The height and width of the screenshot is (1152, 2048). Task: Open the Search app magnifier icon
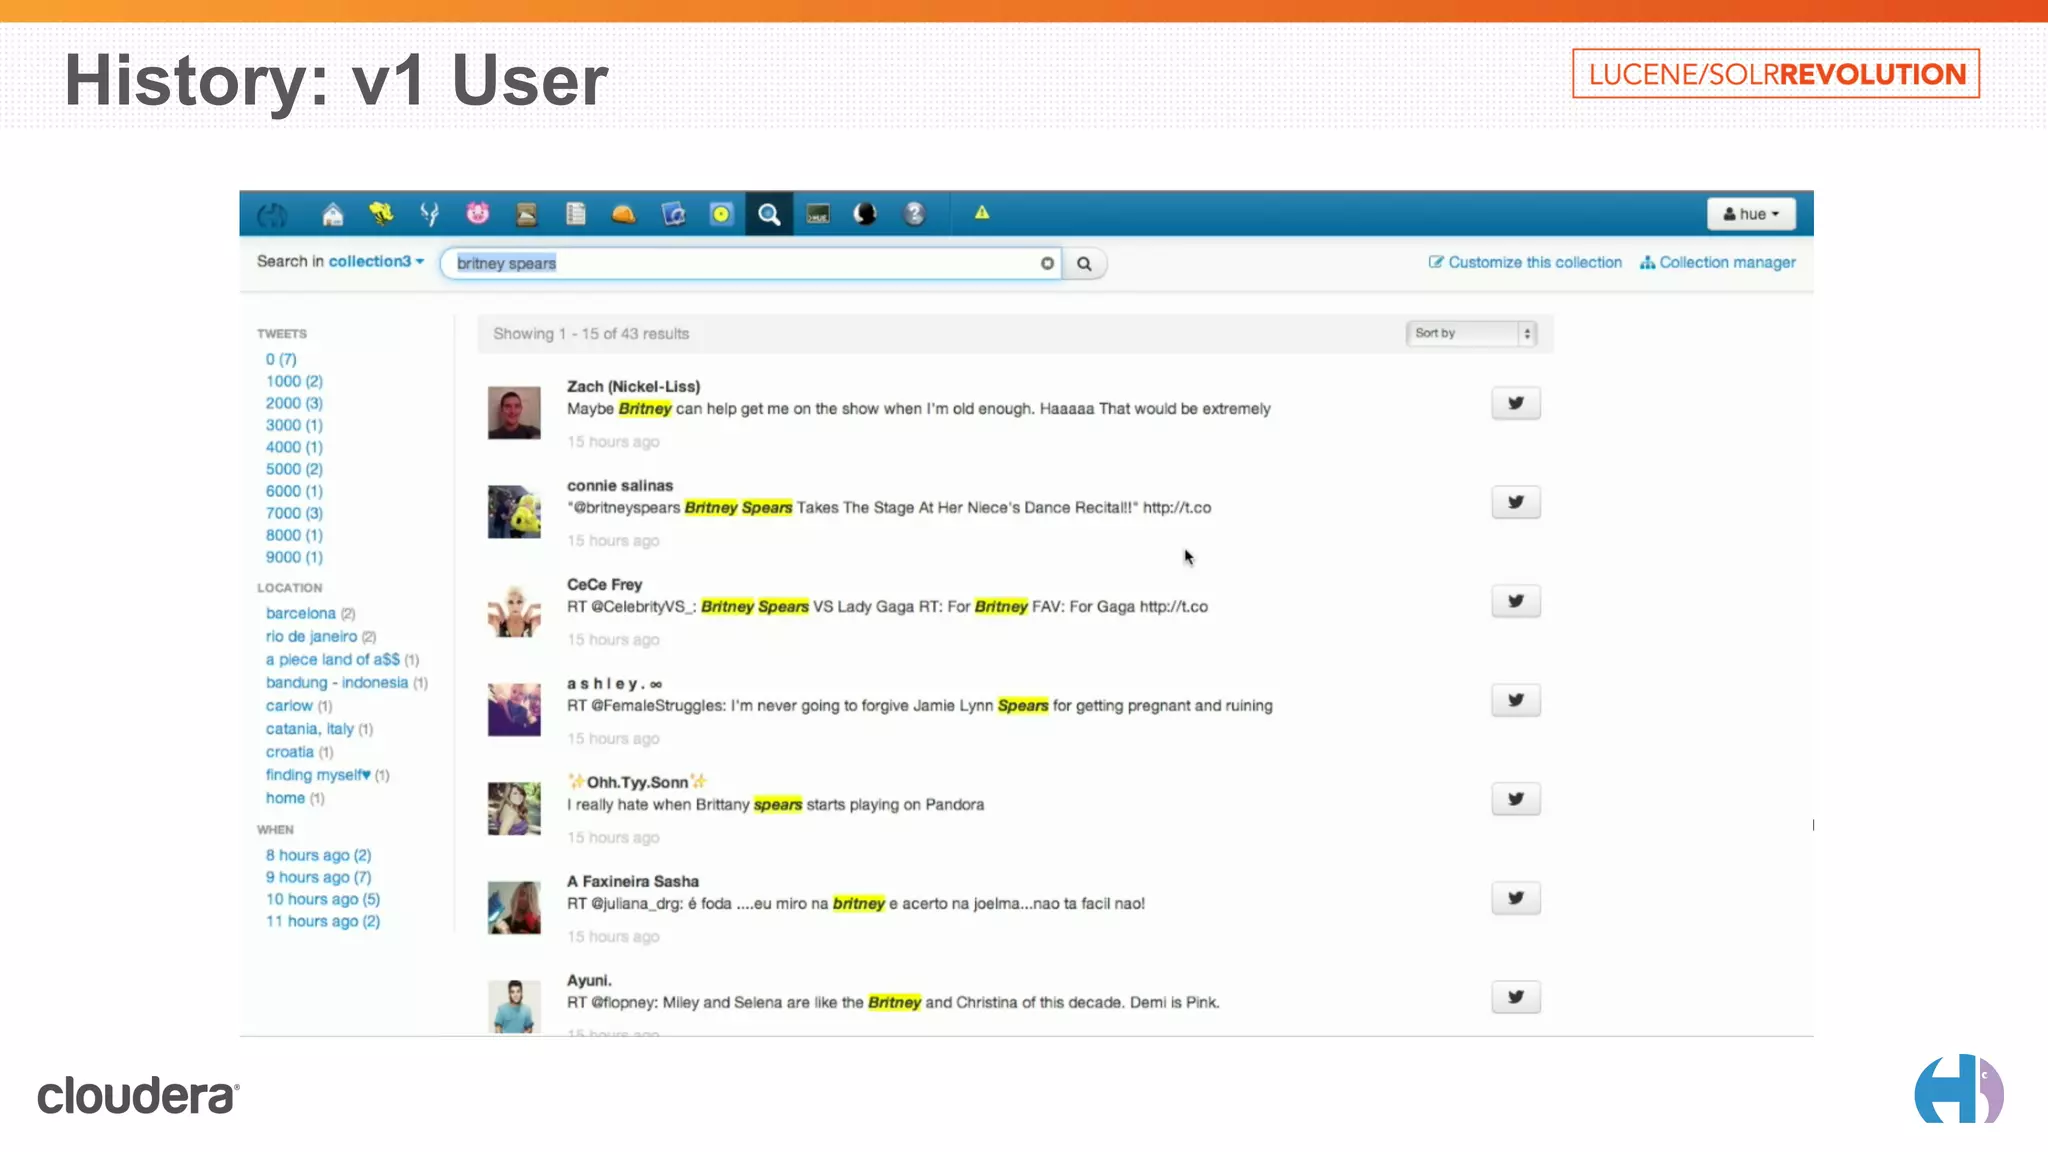(768, 214)
